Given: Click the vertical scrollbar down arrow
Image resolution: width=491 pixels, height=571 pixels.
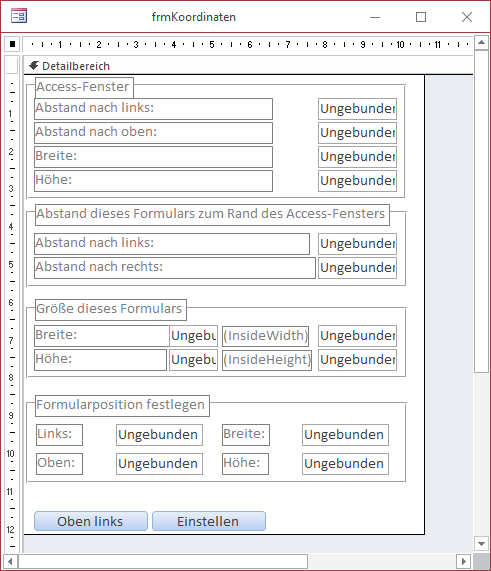Looking at the screenshot, I should (x=481, y=544).
